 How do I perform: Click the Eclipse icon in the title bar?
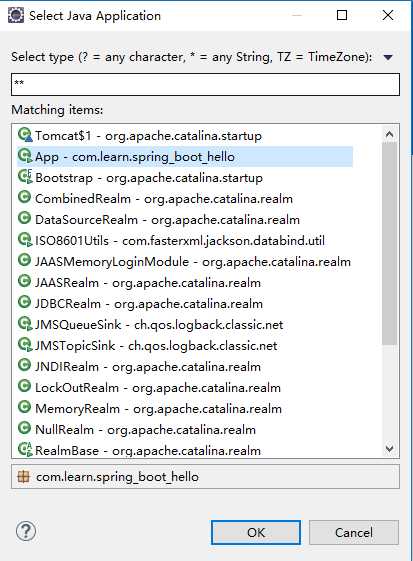point(16,15)
